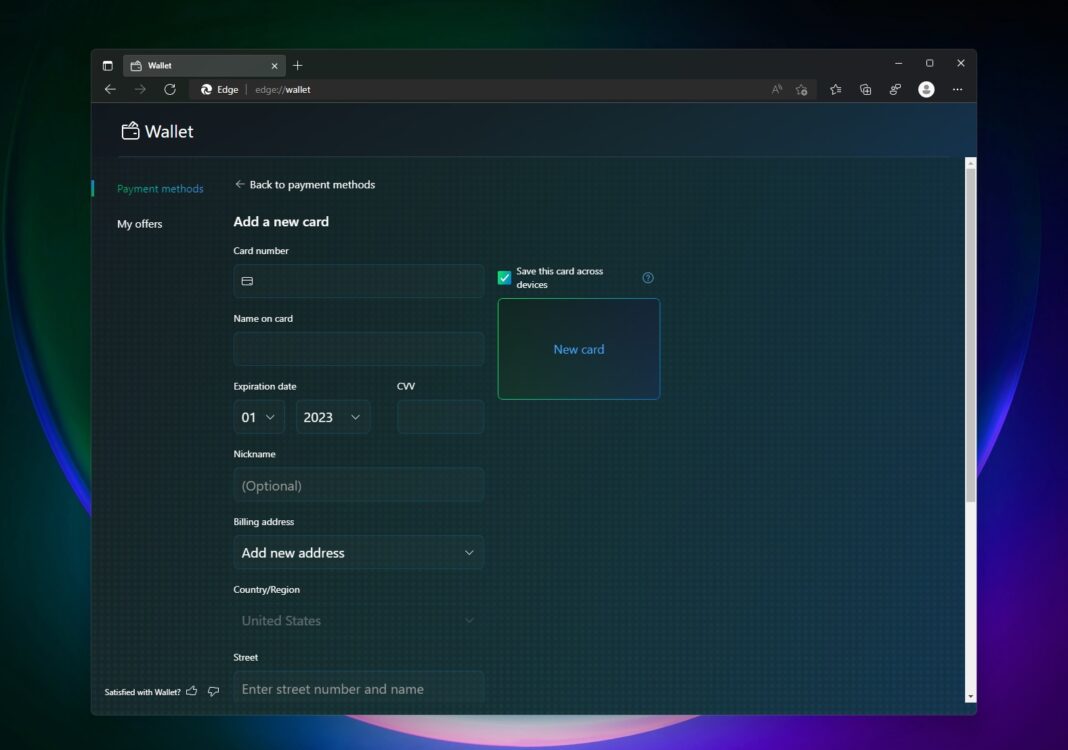Screen dimensions: 1068x750
Task: Click the Refresh page icon
Action: point(169,89)
